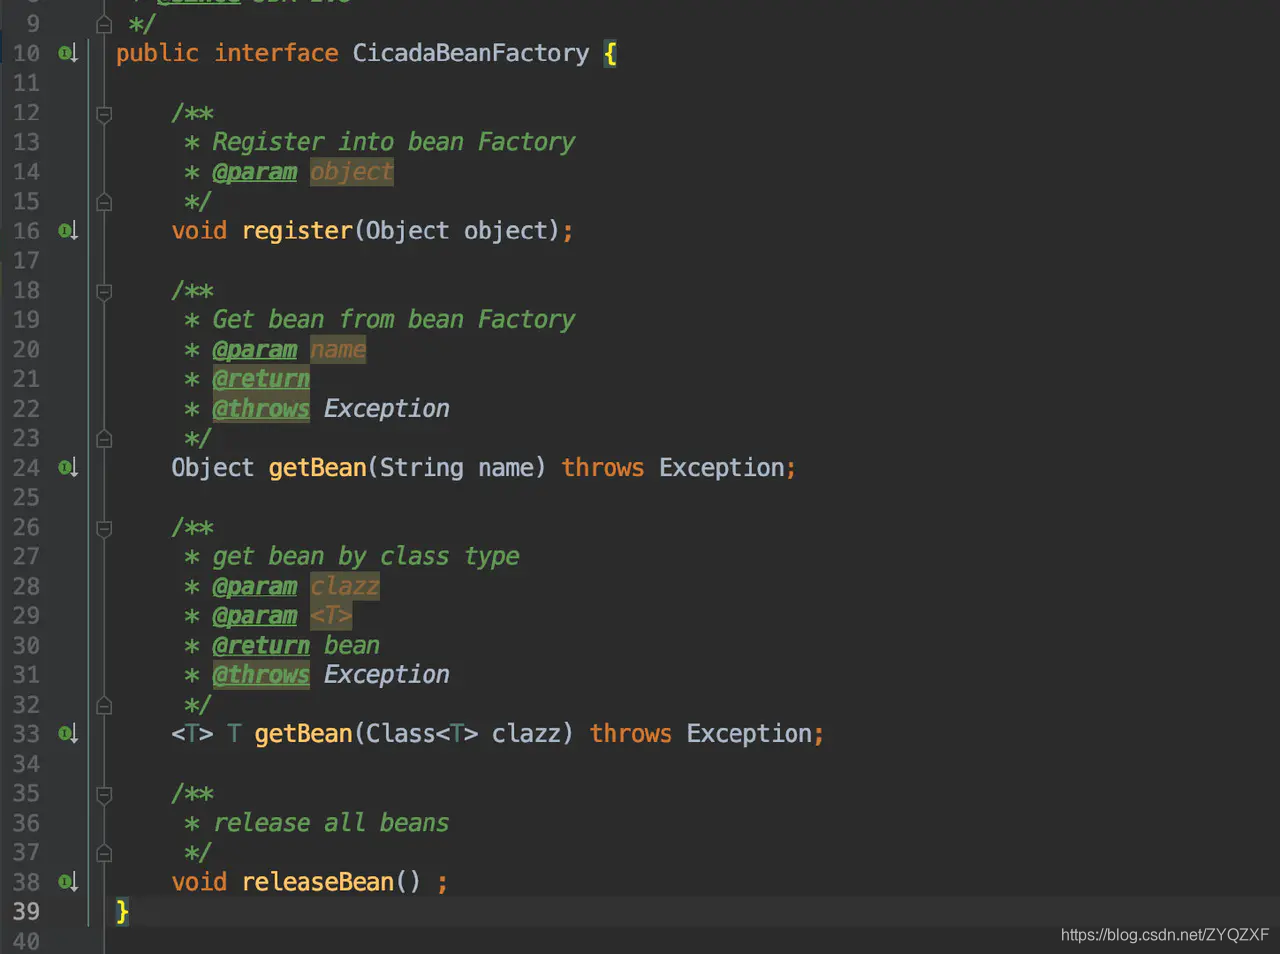Click the 'register' method name
This screenshot has height=954, width=1280.
click(x=297, y=231)
